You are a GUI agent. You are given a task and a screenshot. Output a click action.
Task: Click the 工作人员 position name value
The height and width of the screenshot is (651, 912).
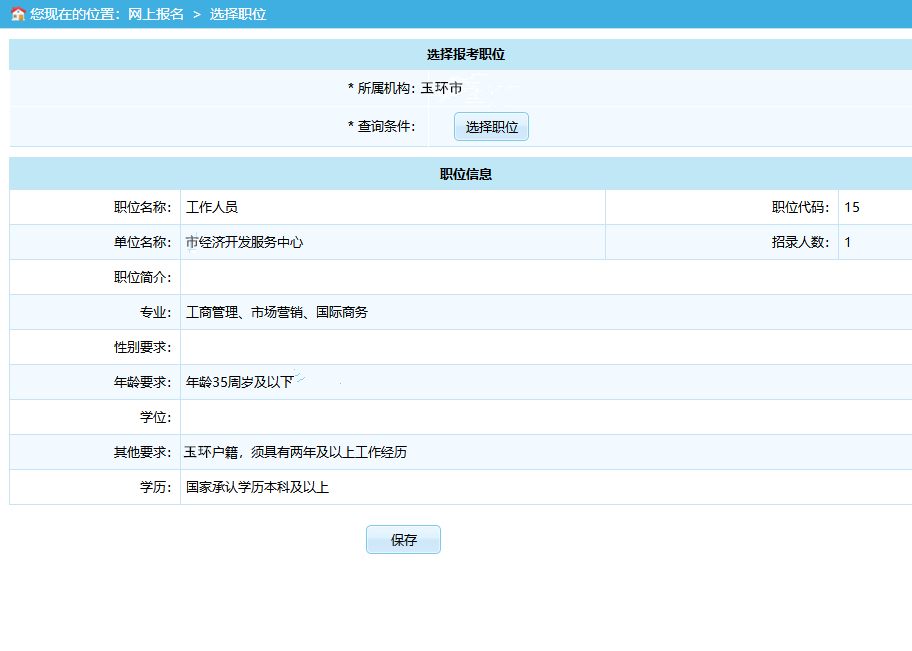[212, 208]
